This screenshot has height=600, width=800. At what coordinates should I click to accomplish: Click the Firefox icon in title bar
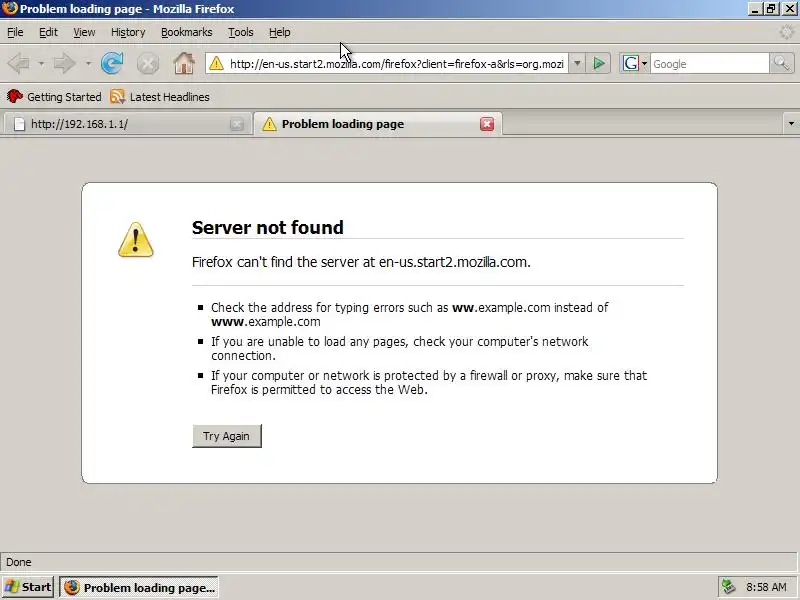click(x=9, y=9)
